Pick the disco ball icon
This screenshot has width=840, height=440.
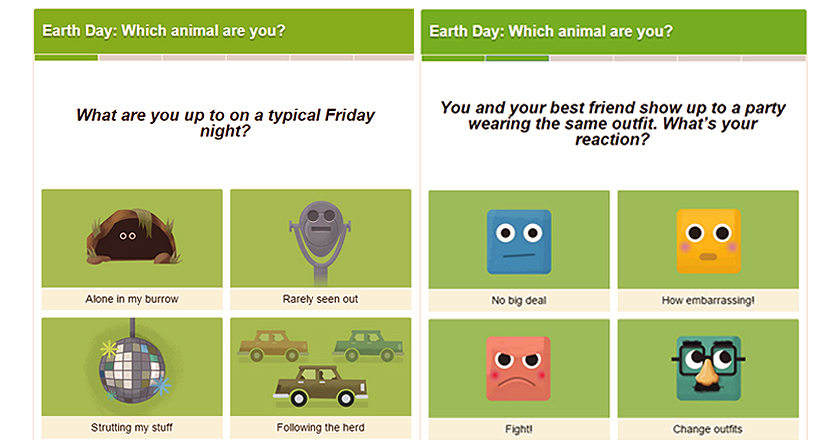point(134,364)
